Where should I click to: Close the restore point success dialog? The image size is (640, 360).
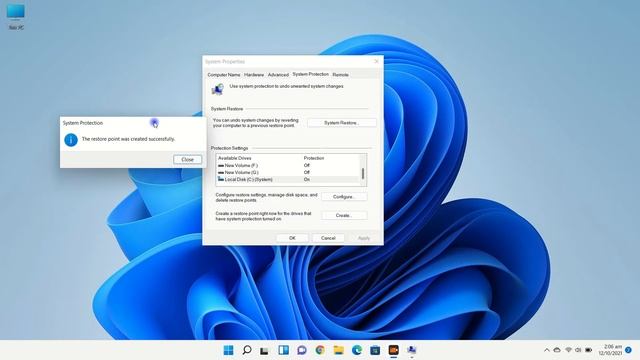(x=187, y=160)
